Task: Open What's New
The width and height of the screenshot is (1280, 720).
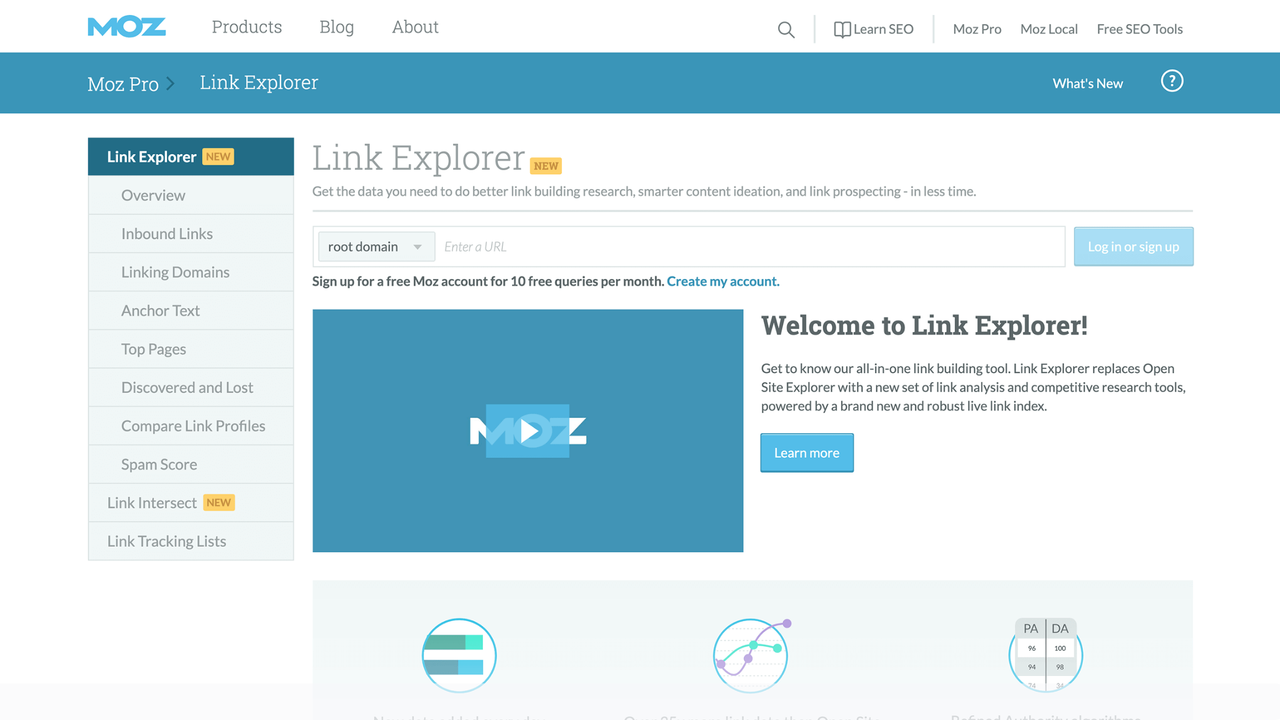Action: (1088, 83)
